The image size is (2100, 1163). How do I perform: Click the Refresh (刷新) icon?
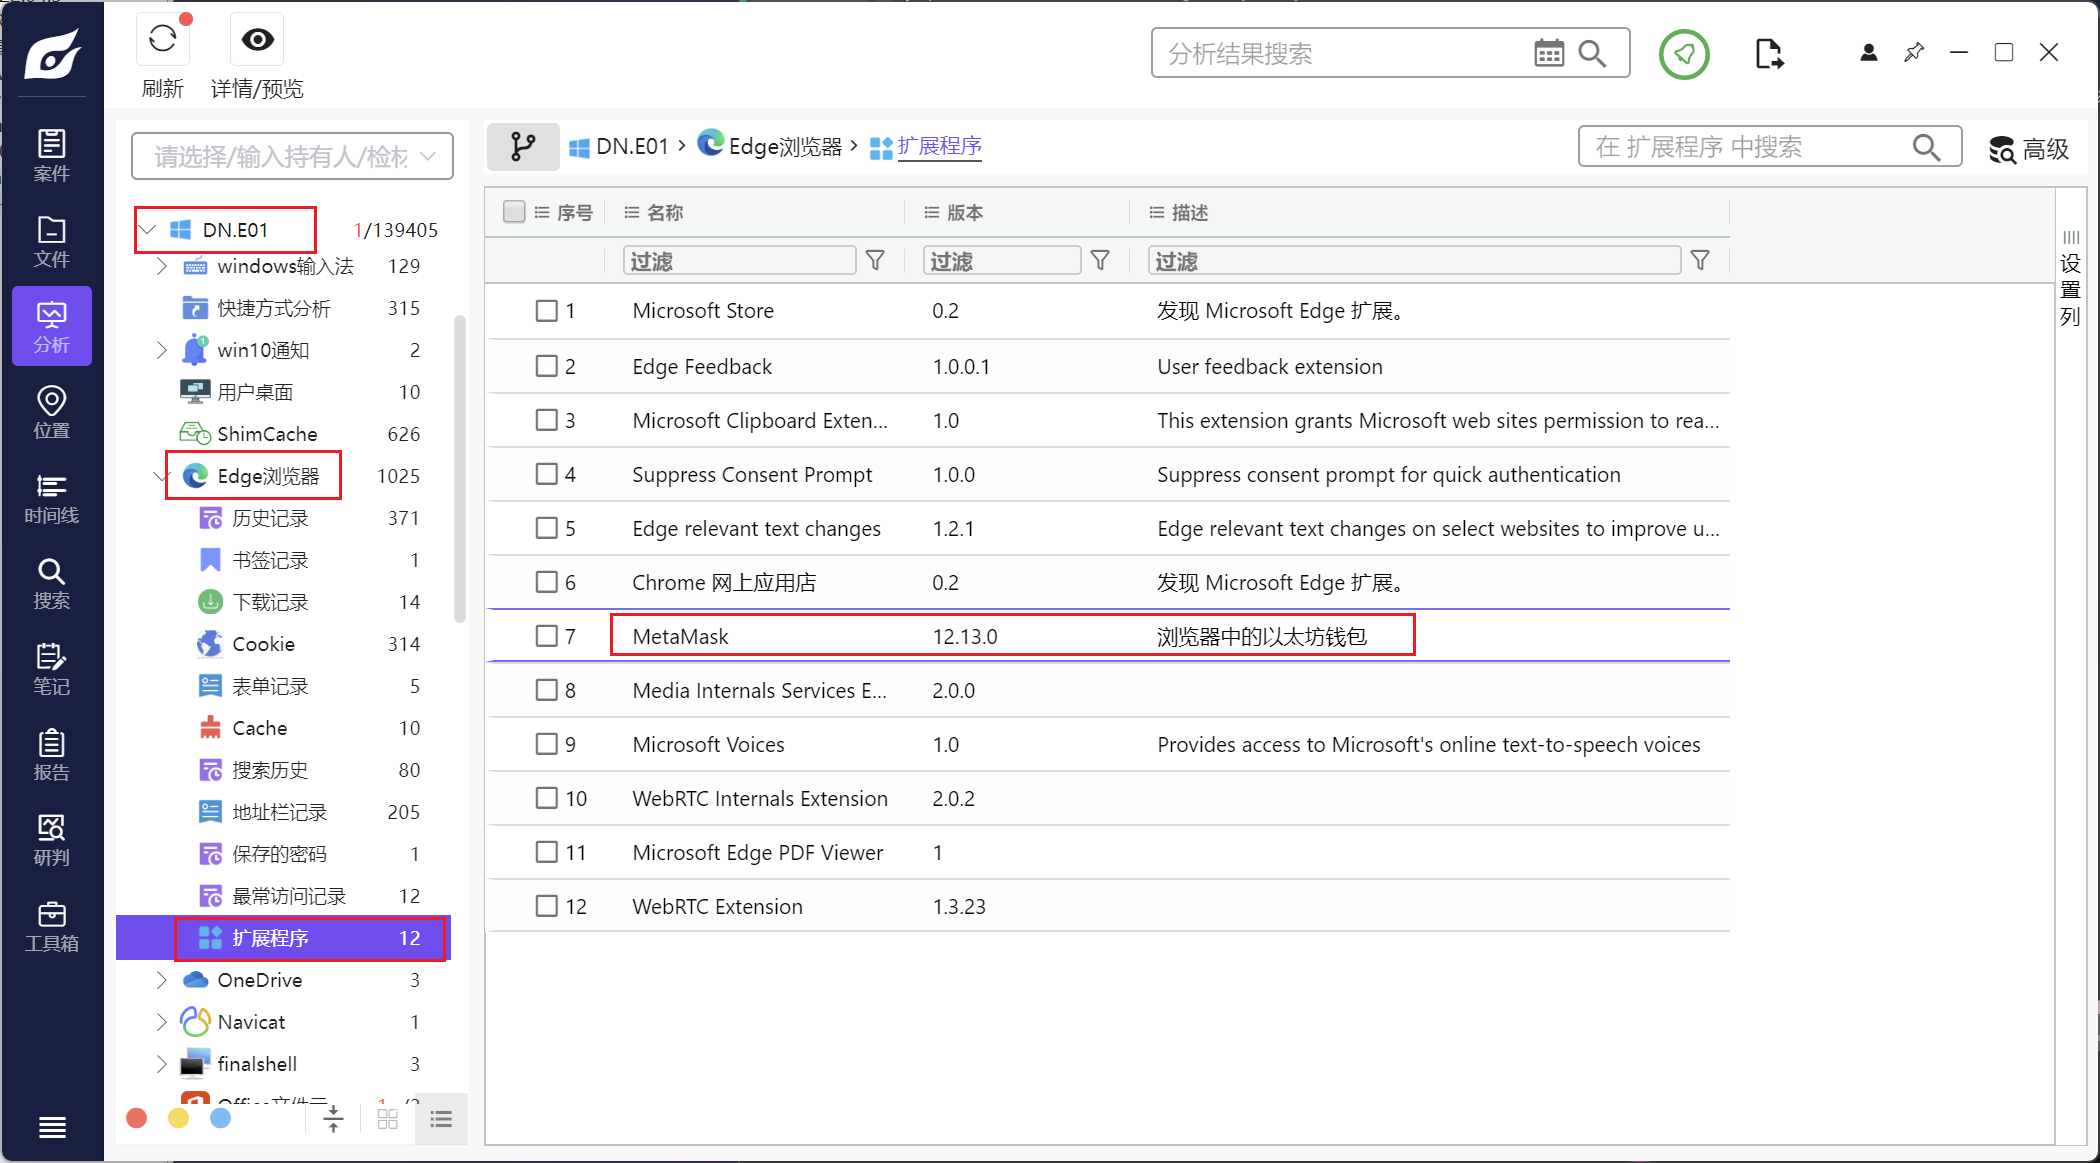(163, 40)
